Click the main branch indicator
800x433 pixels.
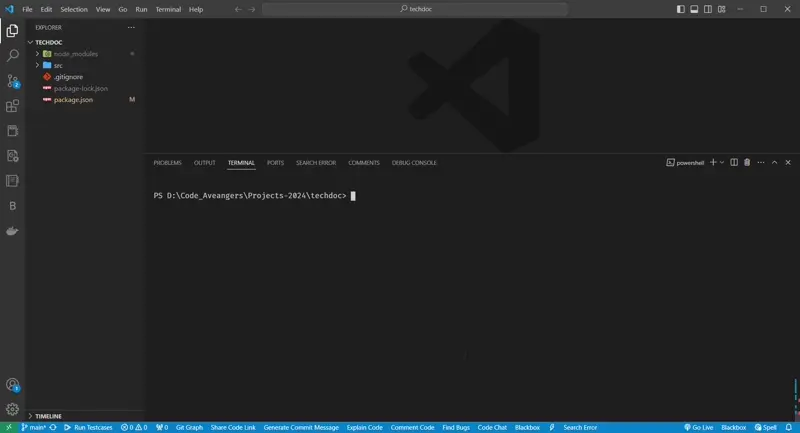click(x=33, y=427)
